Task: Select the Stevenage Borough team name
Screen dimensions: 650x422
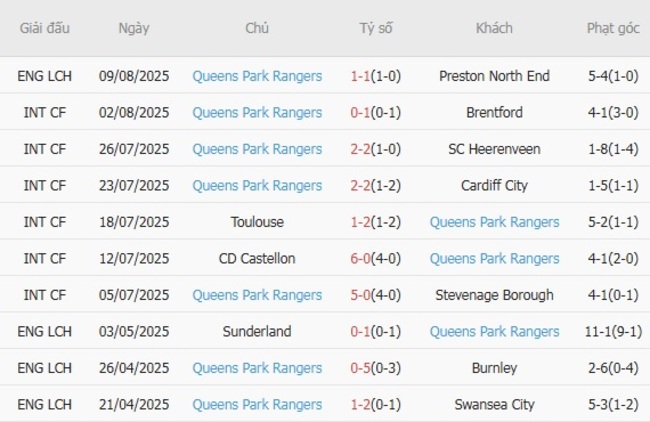Action: [494, 295]
